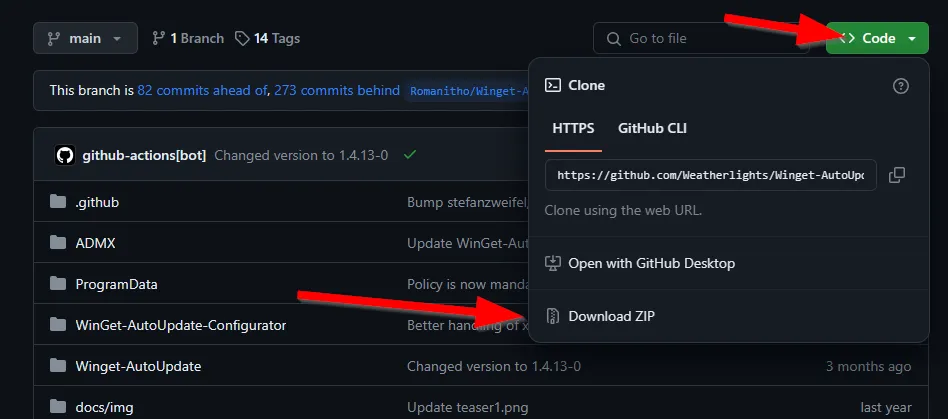Click folder icon beside .github
The width and height of the screenshot is (948, 419).
[58, 201]
